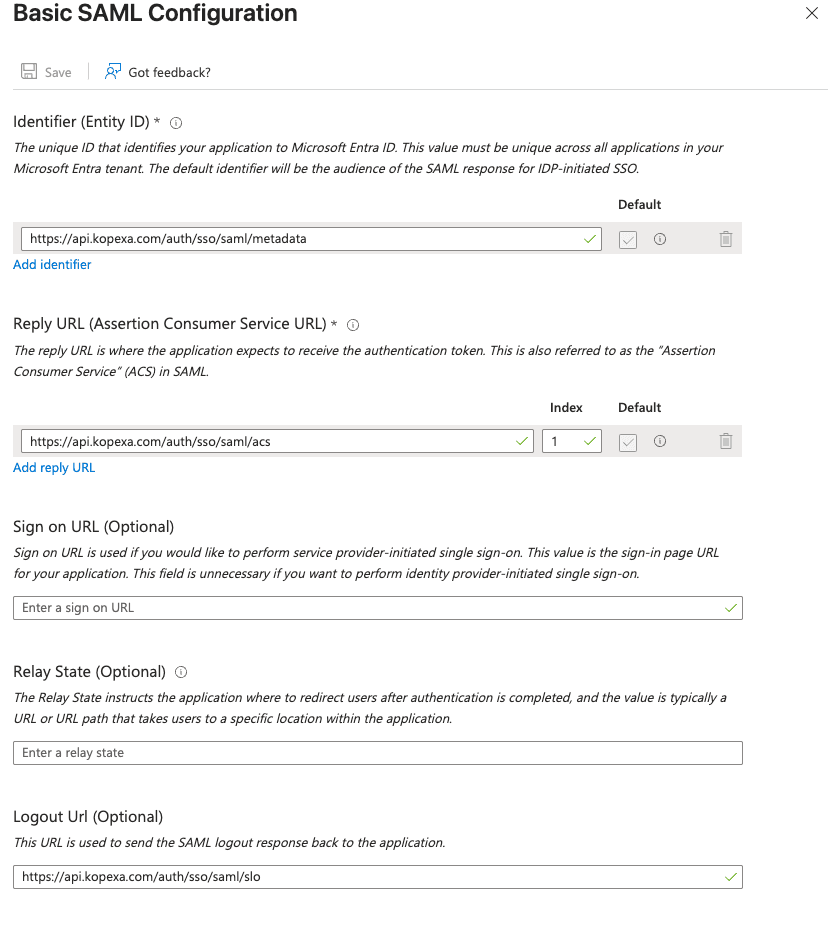Select the Logout Url field value
The width and height of the screenshot is (835, 934).
(377, 876)
